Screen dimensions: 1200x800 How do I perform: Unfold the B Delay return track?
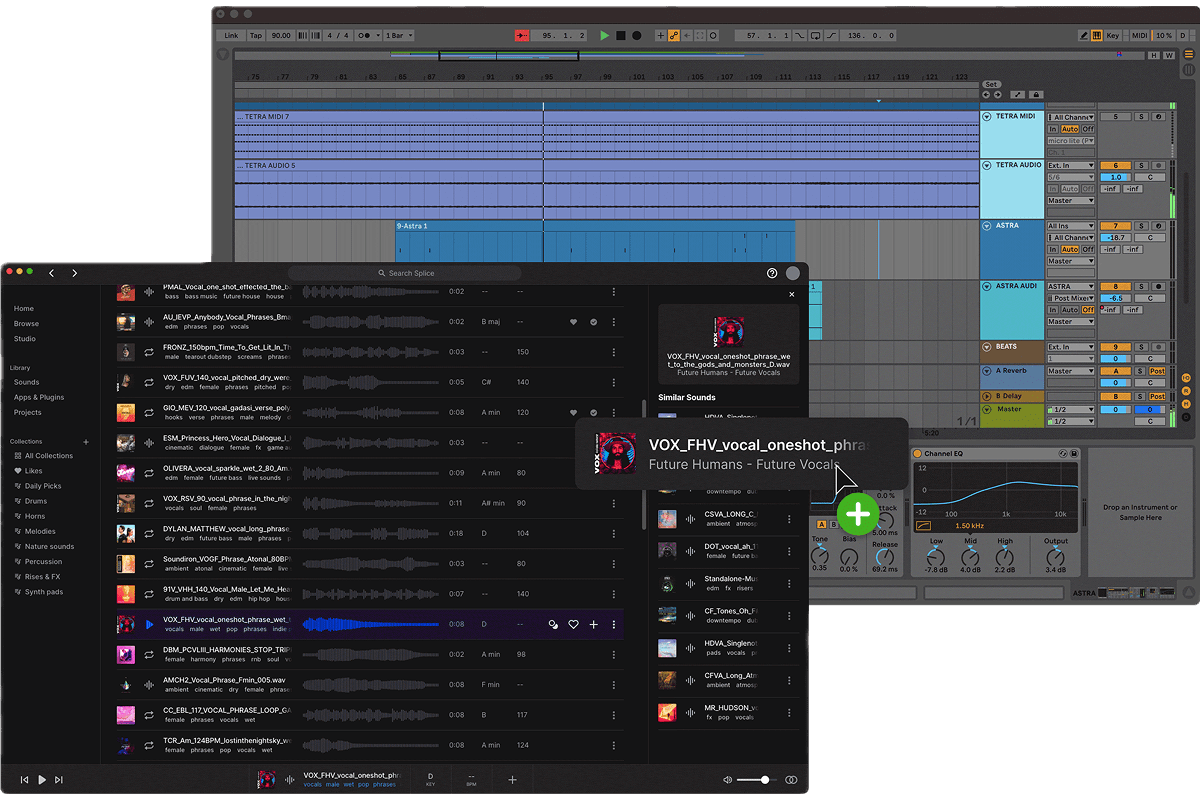pos(987,396)
